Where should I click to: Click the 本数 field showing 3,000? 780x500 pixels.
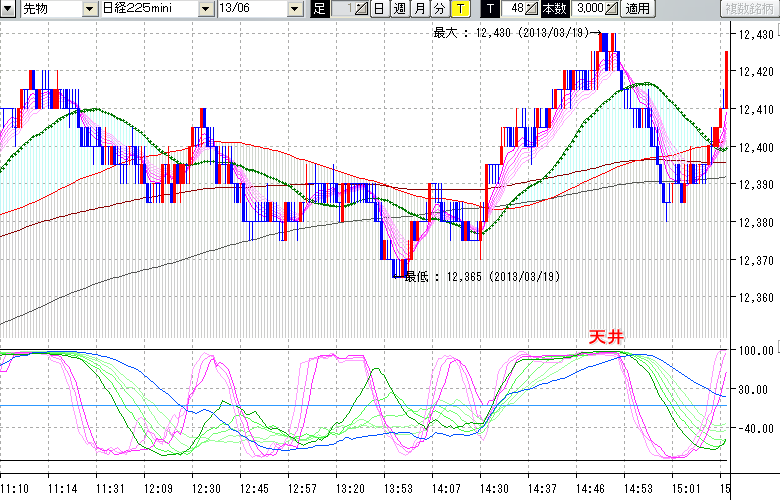[x=587, y=9]
